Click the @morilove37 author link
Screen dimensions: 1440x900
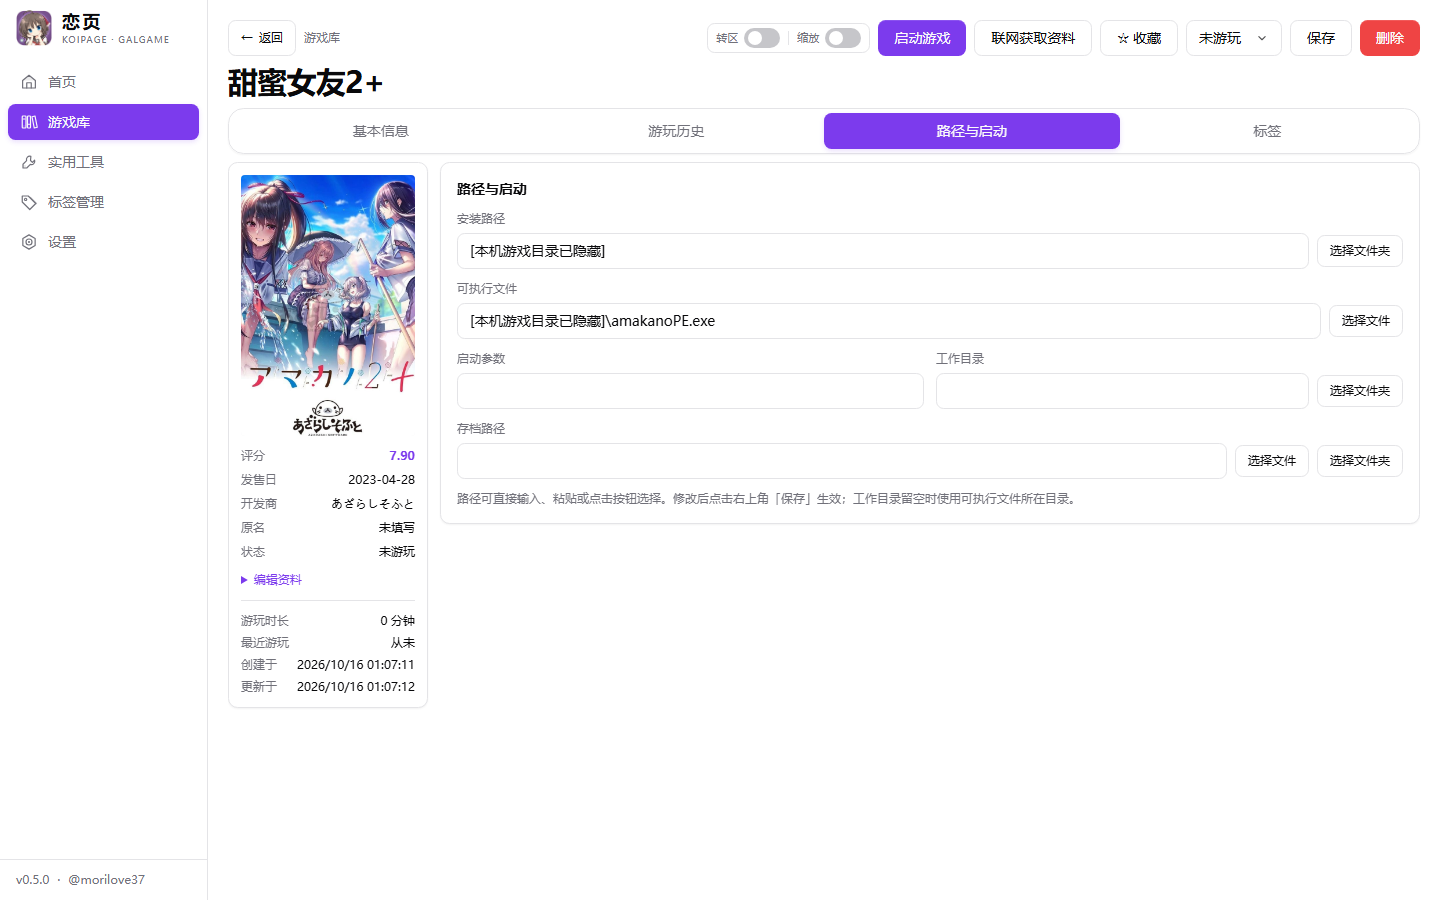click(x=106, y=880)
